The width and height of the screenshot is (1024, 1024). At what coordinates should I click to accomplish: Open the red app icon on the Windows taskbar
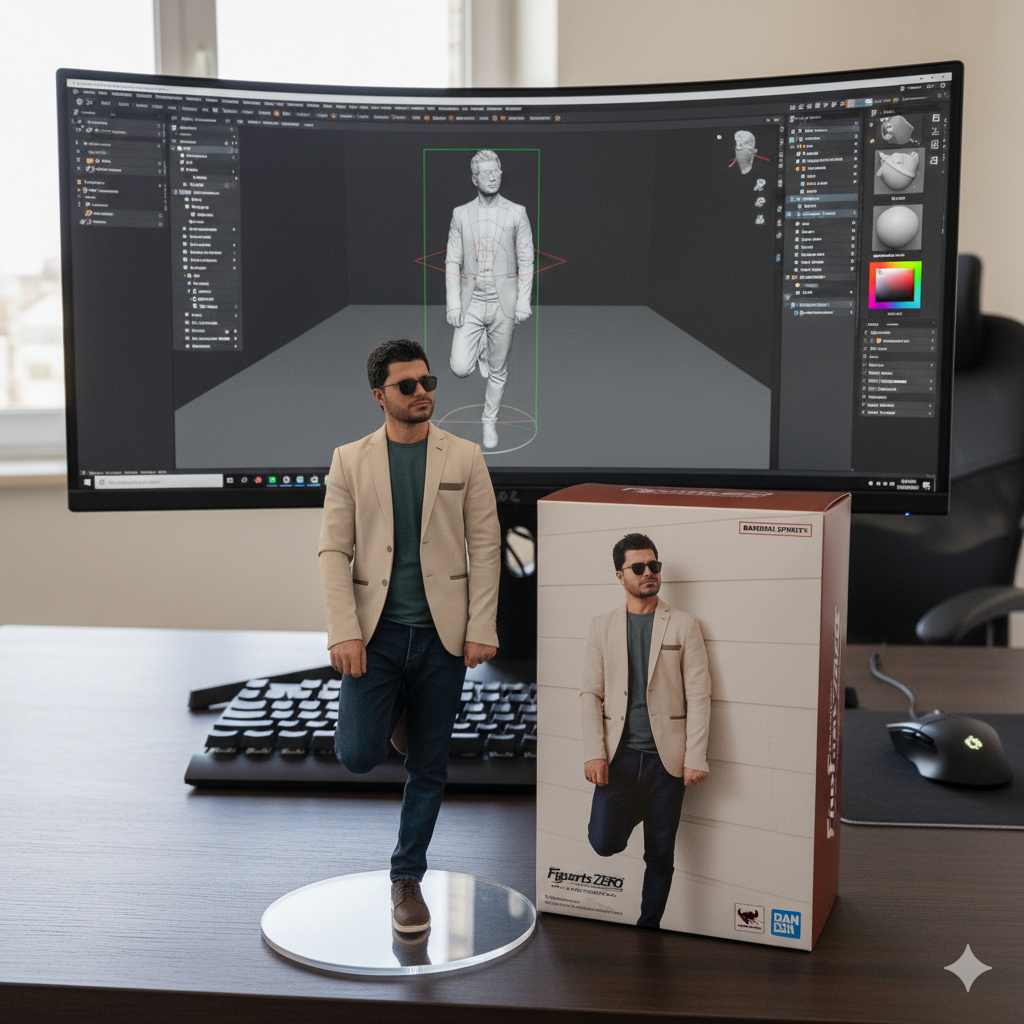coord(259,481)
